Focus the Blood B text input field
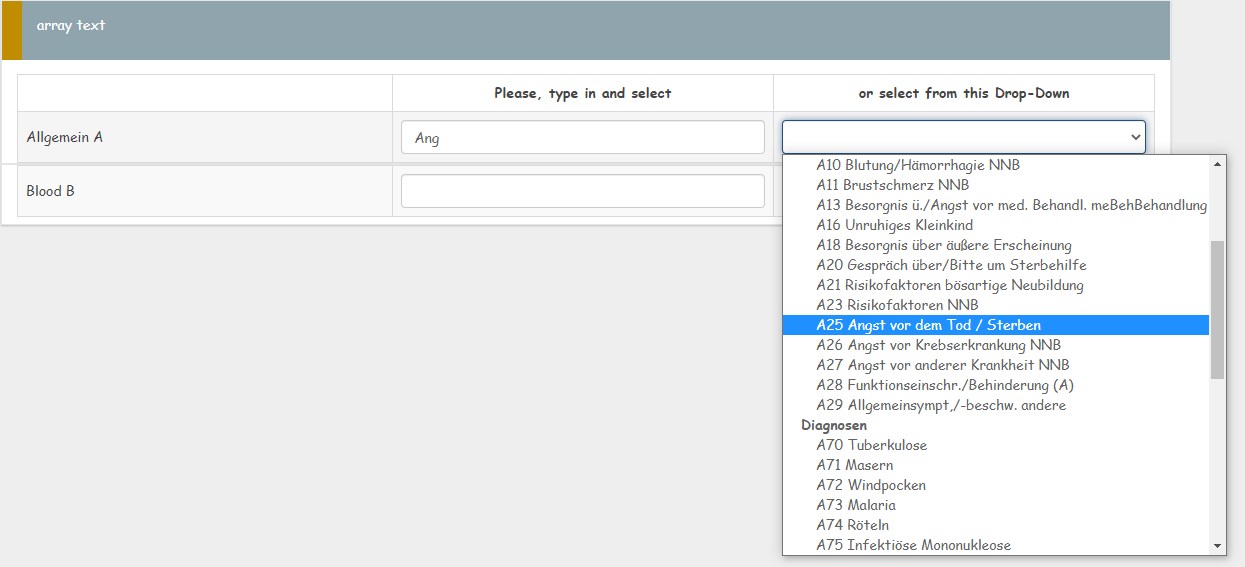The width and height of the screenshot is (1245, 567). pos(582,191)
